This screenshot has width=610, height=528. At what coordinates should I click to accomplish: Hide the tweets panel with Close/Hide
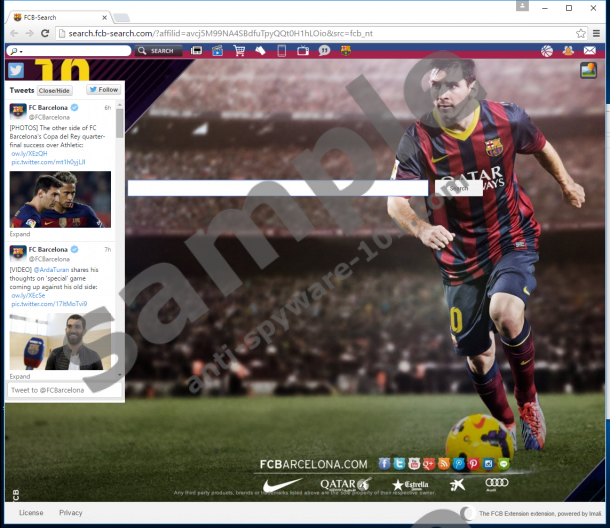click(x=54, y=90)
